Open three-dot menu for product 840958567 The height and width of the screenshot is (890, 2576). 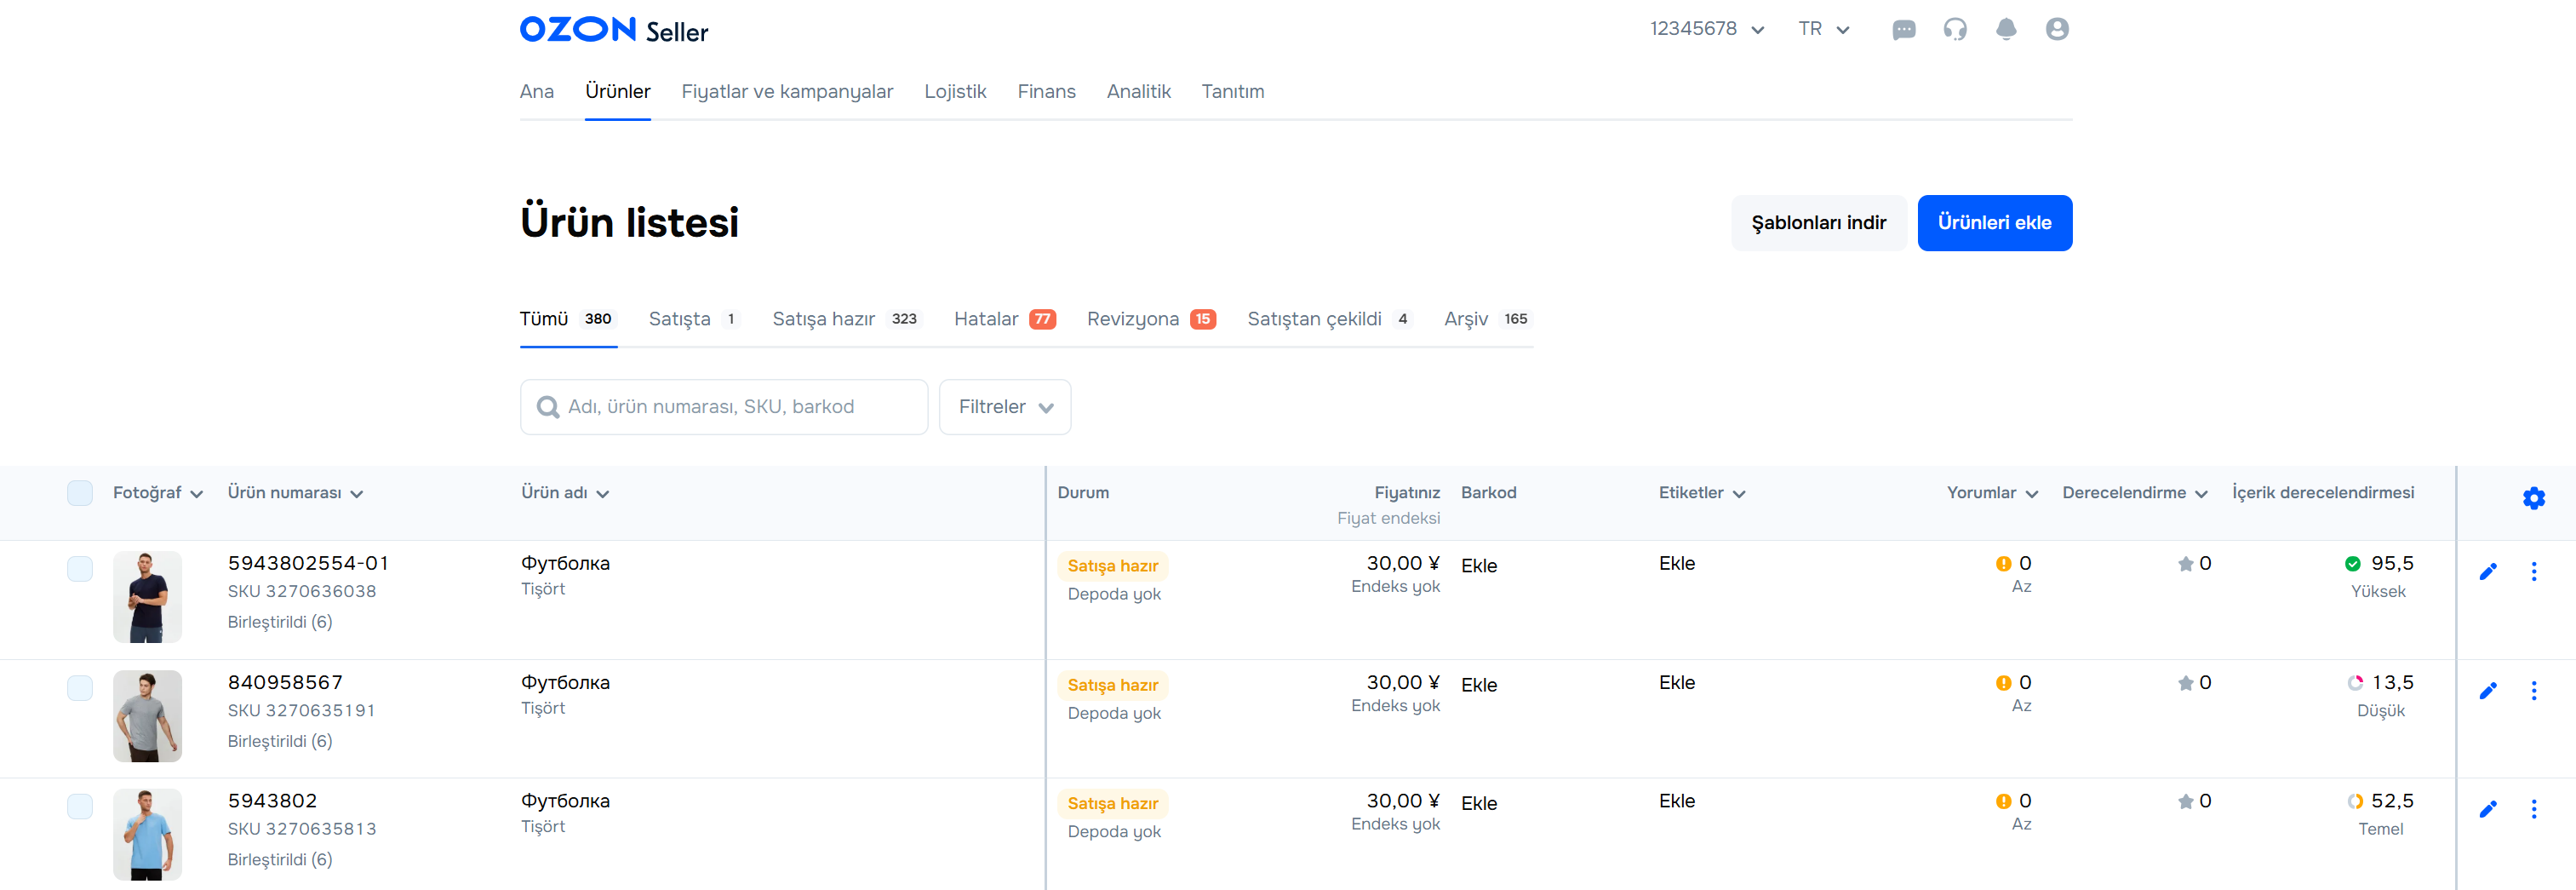point(2533,691)
